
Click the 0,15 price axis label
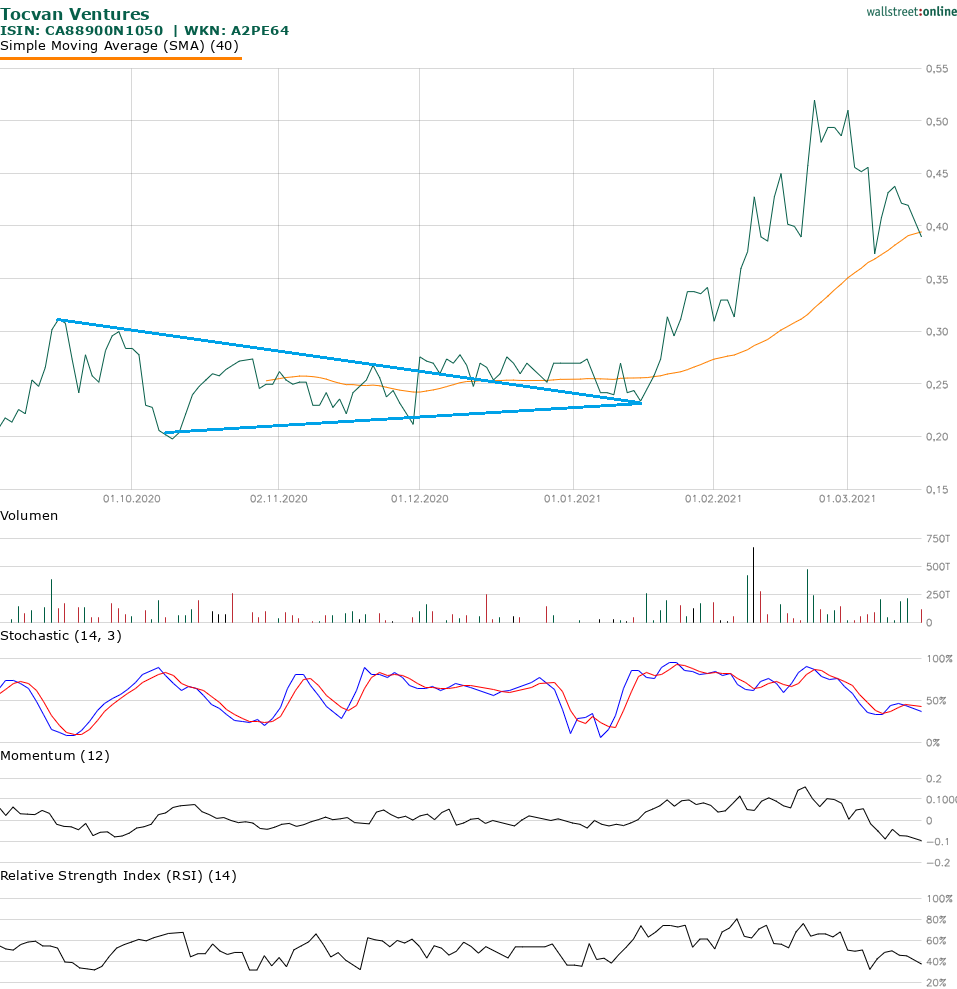click(x=937, y=489)
